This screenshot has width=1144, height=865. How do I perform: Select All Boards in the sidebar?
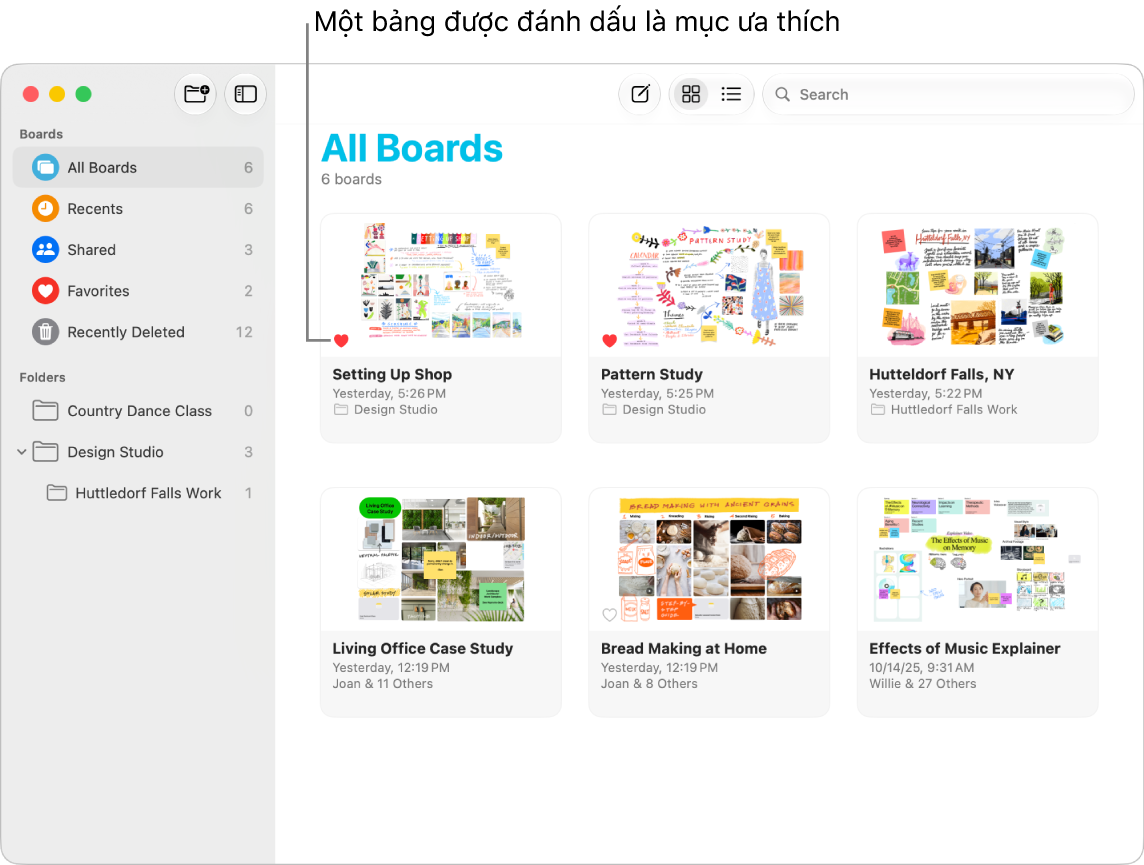tap(138, 168)
